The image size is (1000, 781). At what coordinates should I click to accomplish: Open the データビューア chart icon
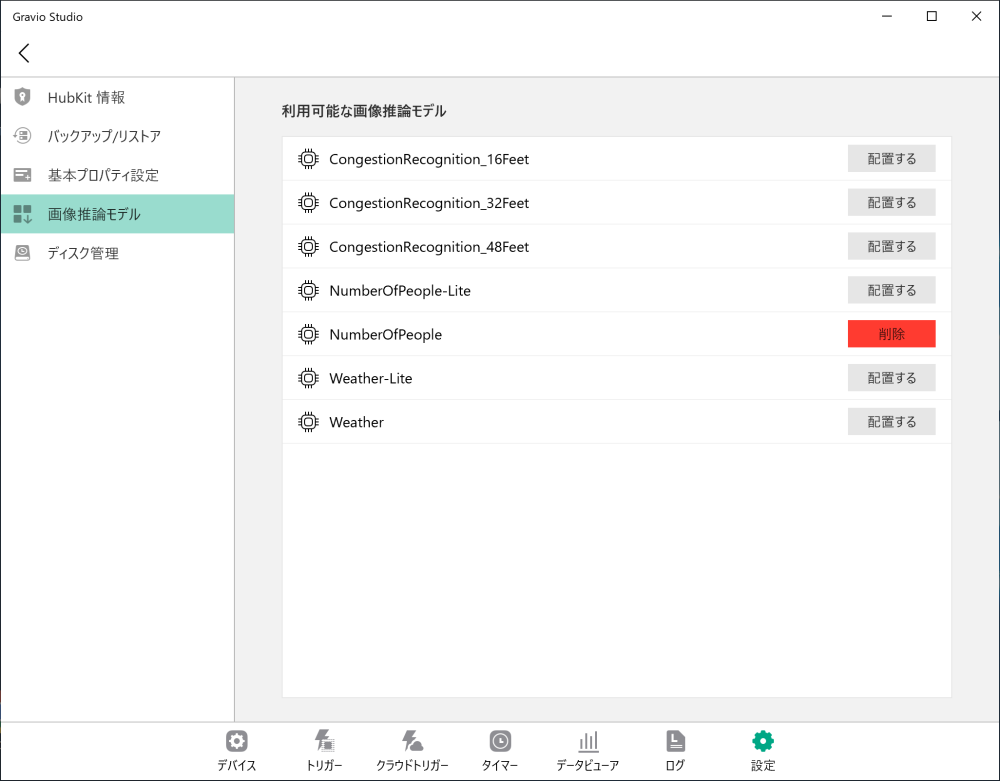[x=588, y=741]
